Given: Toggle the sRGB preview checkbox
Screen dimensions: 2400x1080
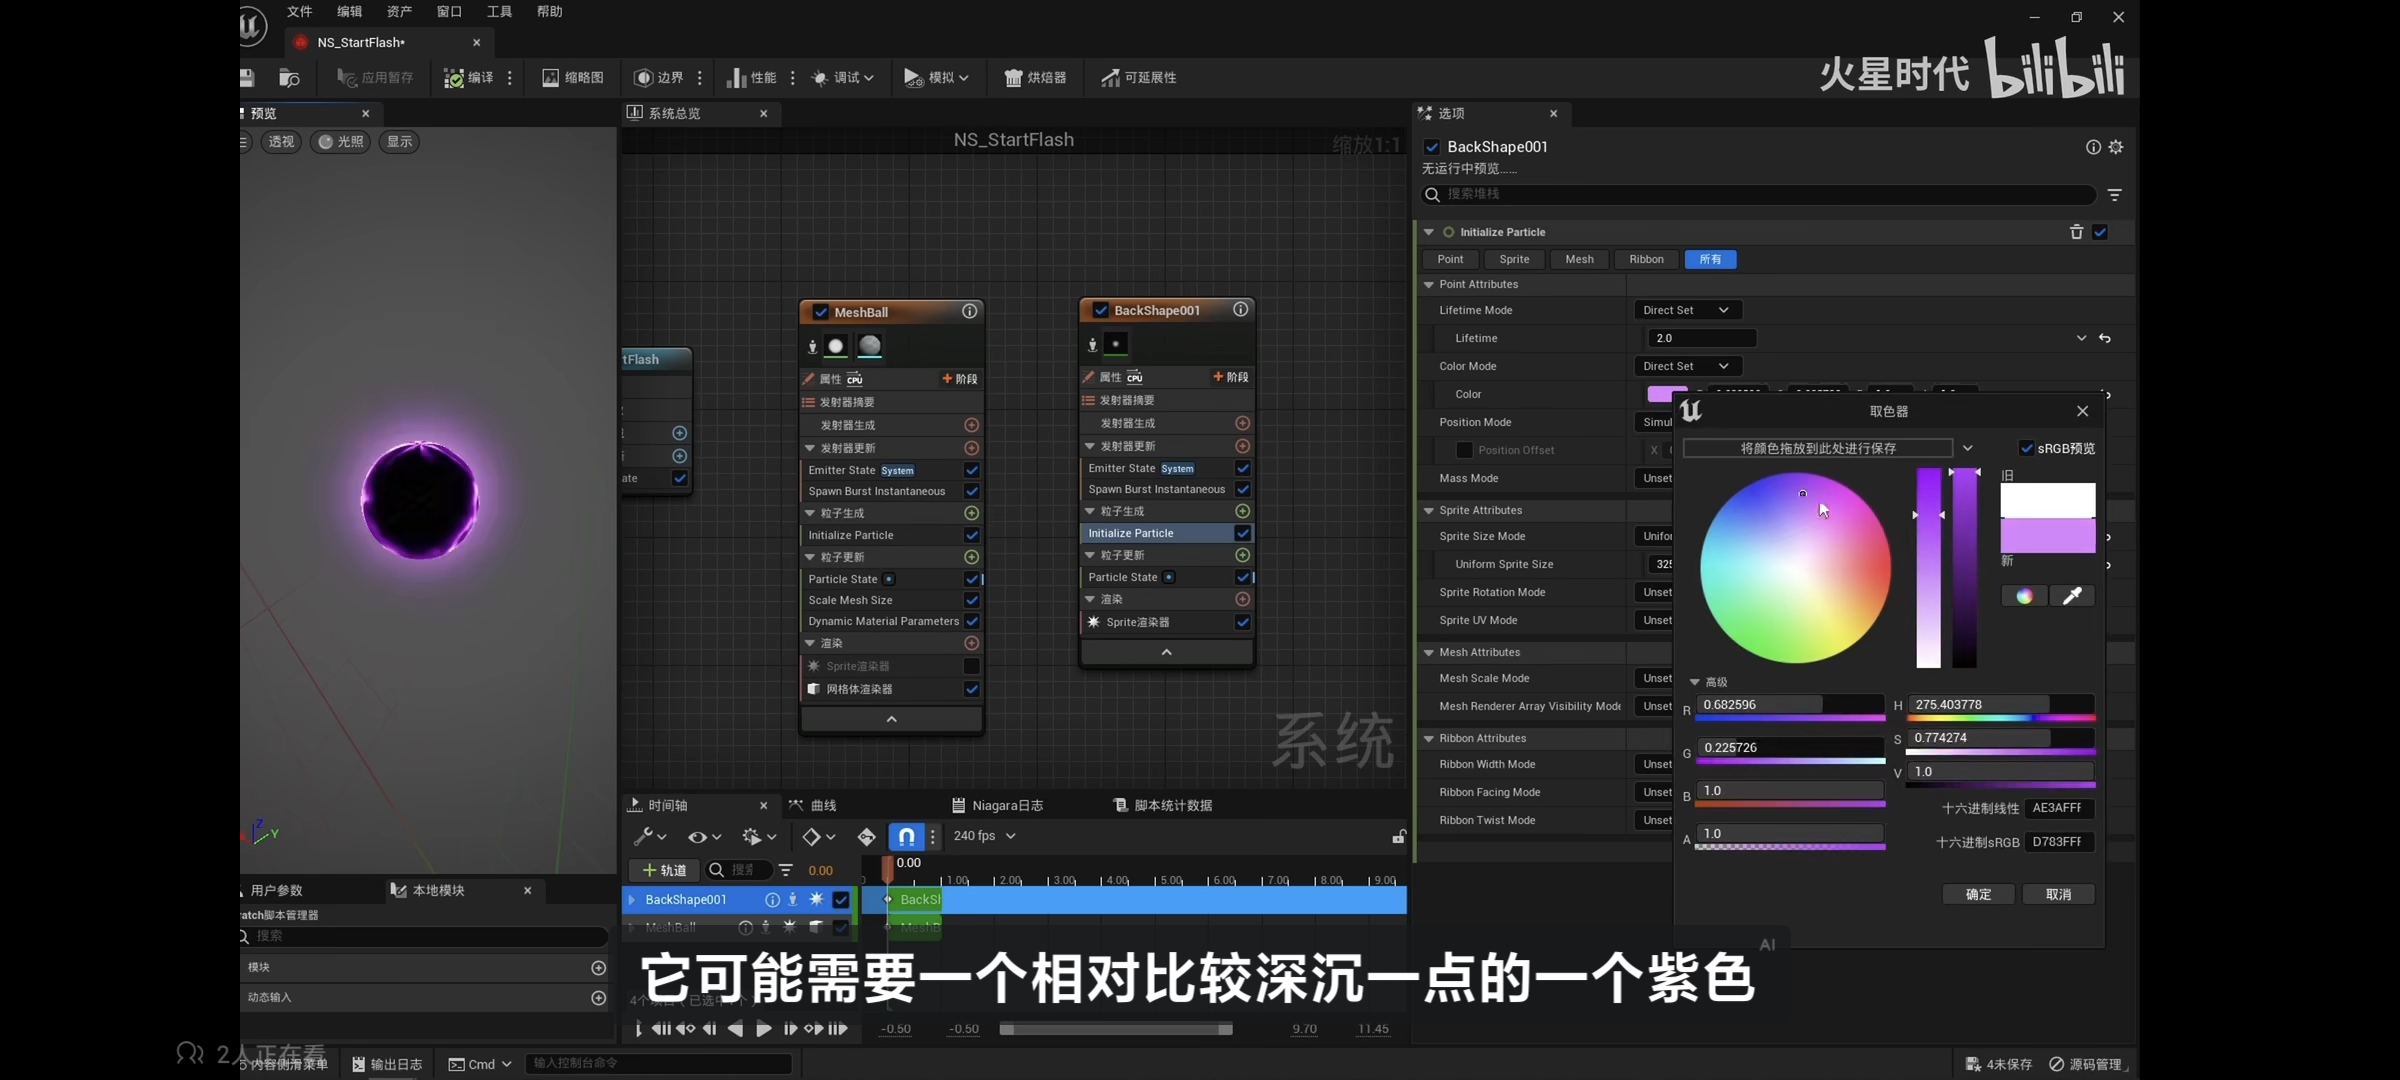Looking at the screenshot, I should tap(2026, 448).
